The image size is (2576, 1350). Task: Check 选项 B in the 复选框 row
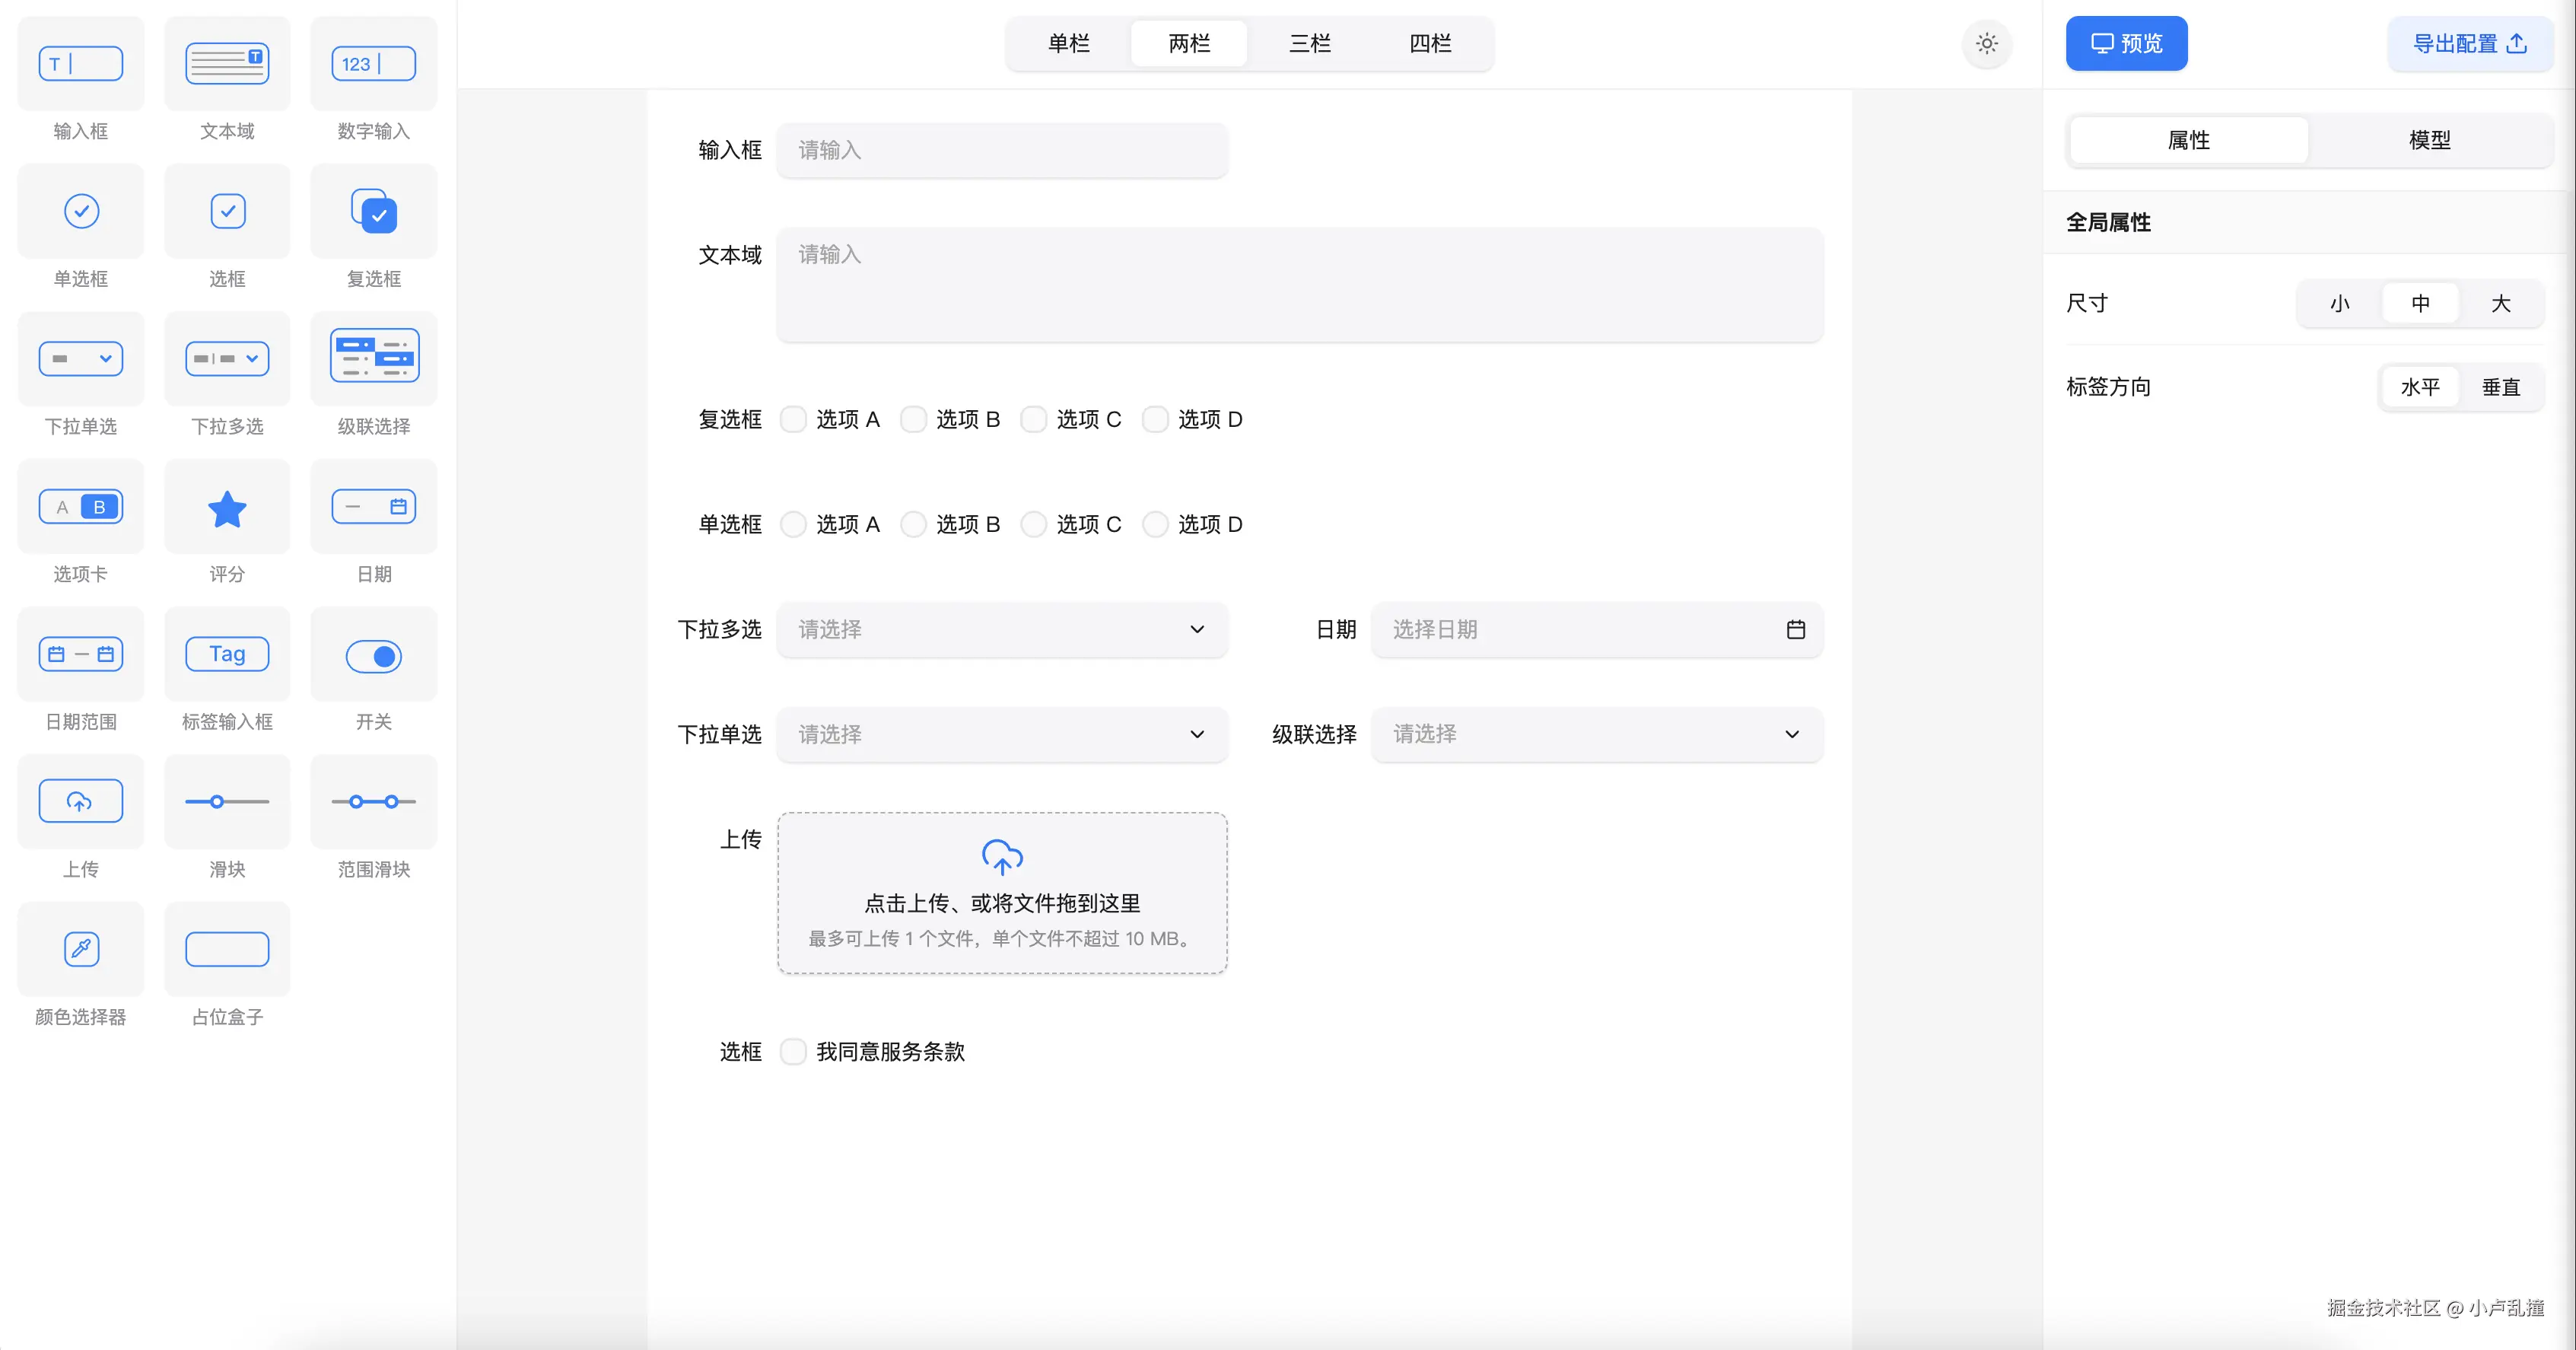coord(913,419)
